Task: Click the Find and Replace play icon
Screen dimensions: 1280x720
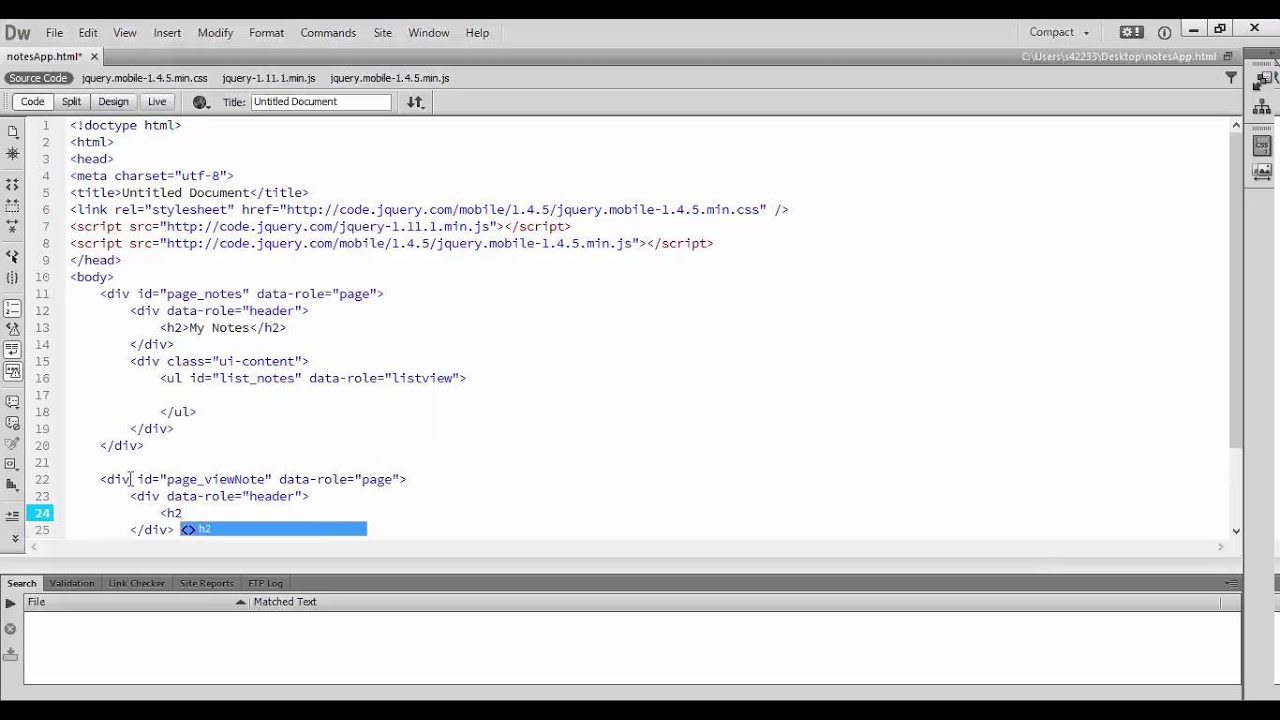Action: pos(10,603)
